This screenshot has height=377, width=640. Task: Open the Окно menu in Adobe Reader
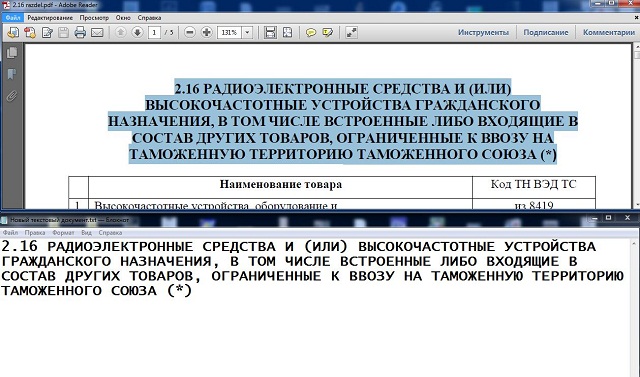[123, 18]
